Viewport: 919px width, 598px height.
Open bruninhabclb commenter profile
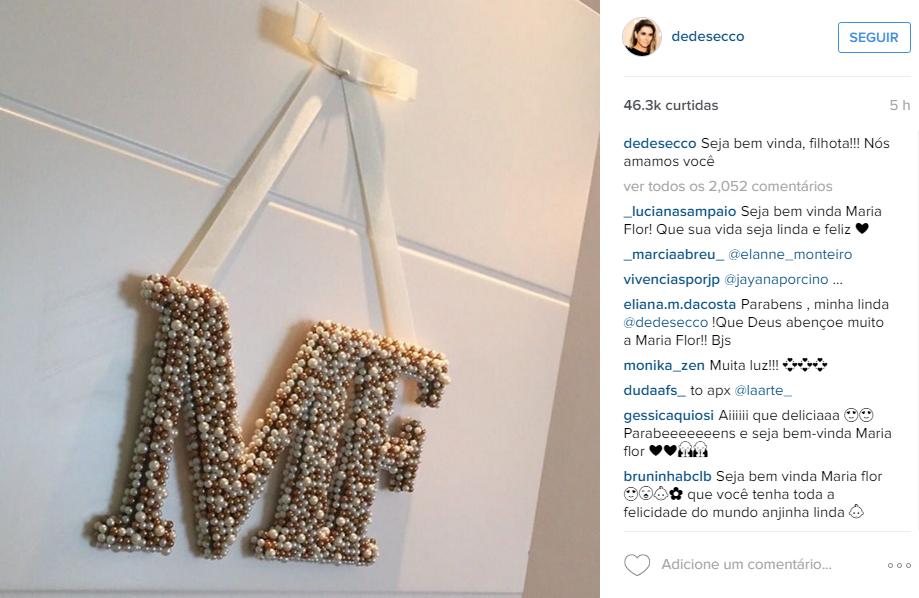668,477
